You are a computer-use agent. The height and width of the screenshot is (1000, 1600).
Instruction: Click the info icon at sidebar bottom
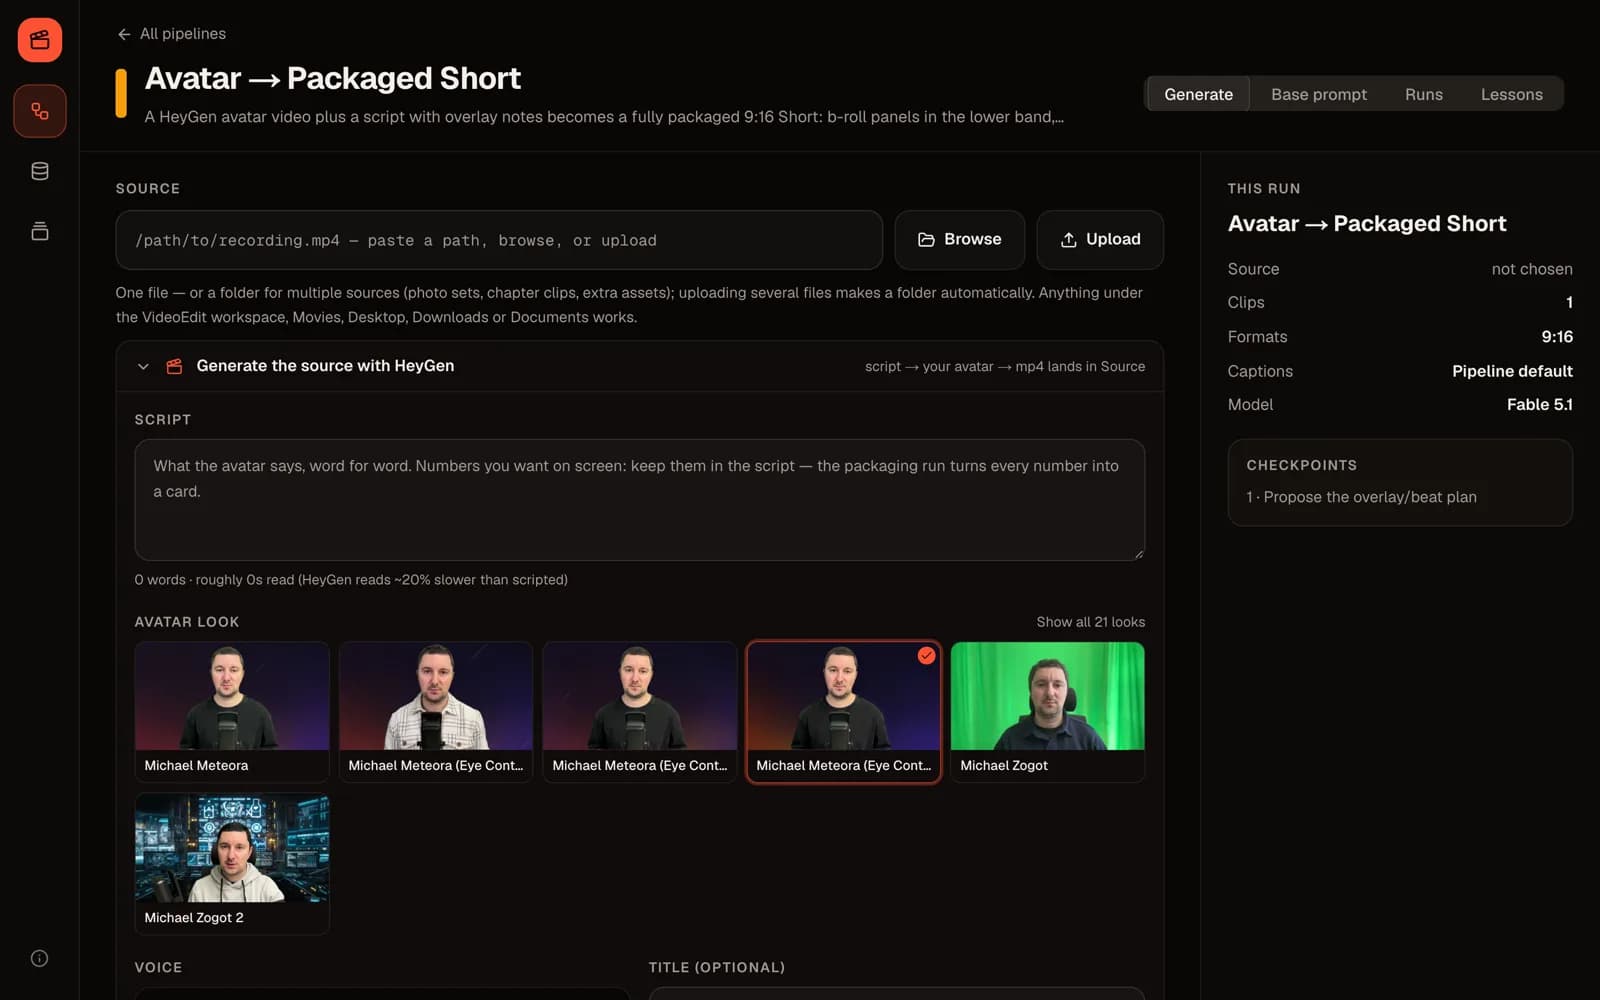40,958
